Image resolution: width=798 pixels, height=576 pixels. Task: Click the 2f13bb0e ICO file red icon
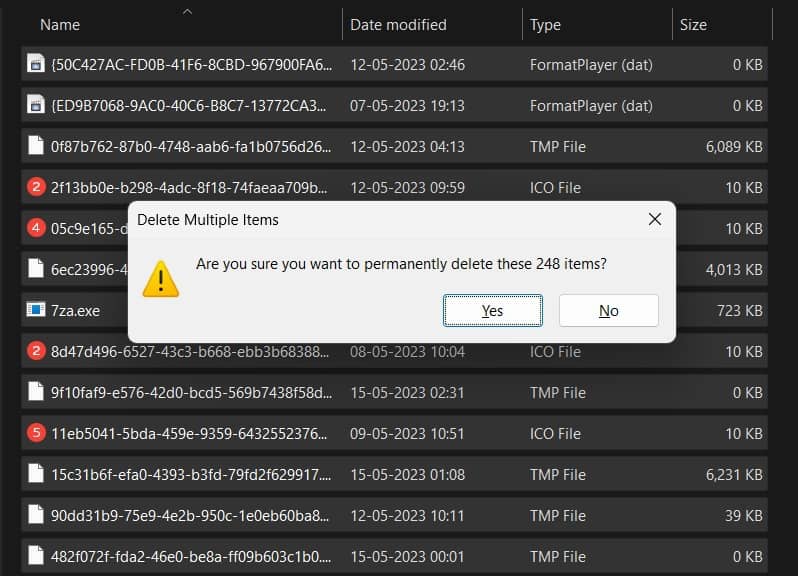coord(36,187)
